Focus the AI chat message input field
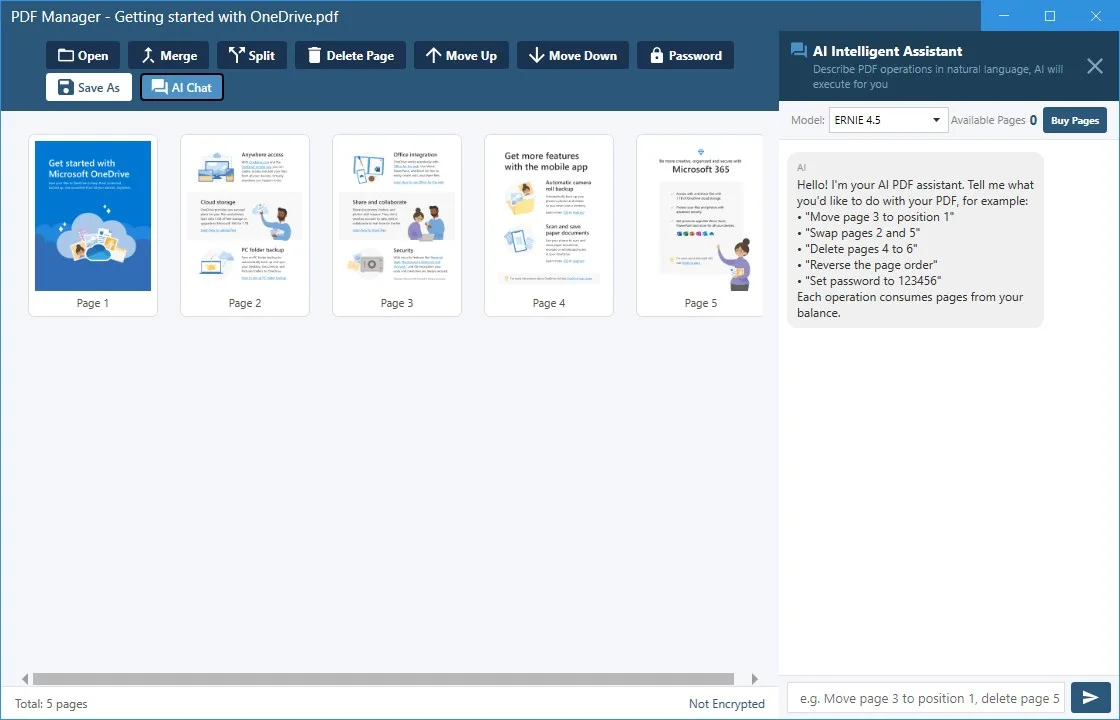This screenshot has width=1120, height=720. (x=926, y=698)
